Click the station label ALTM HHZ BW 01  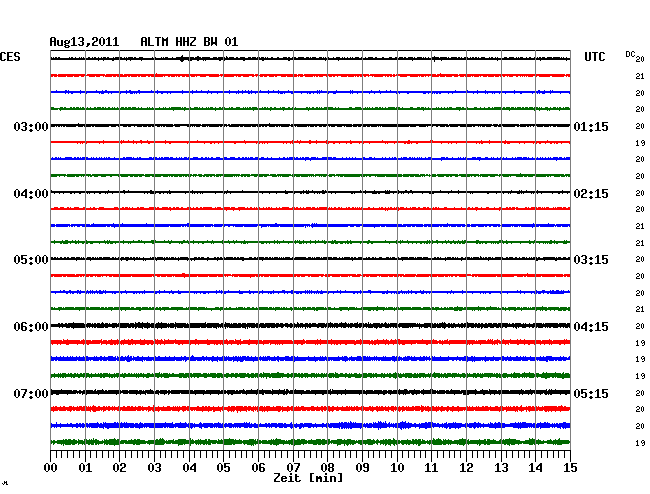coord(189,42)
